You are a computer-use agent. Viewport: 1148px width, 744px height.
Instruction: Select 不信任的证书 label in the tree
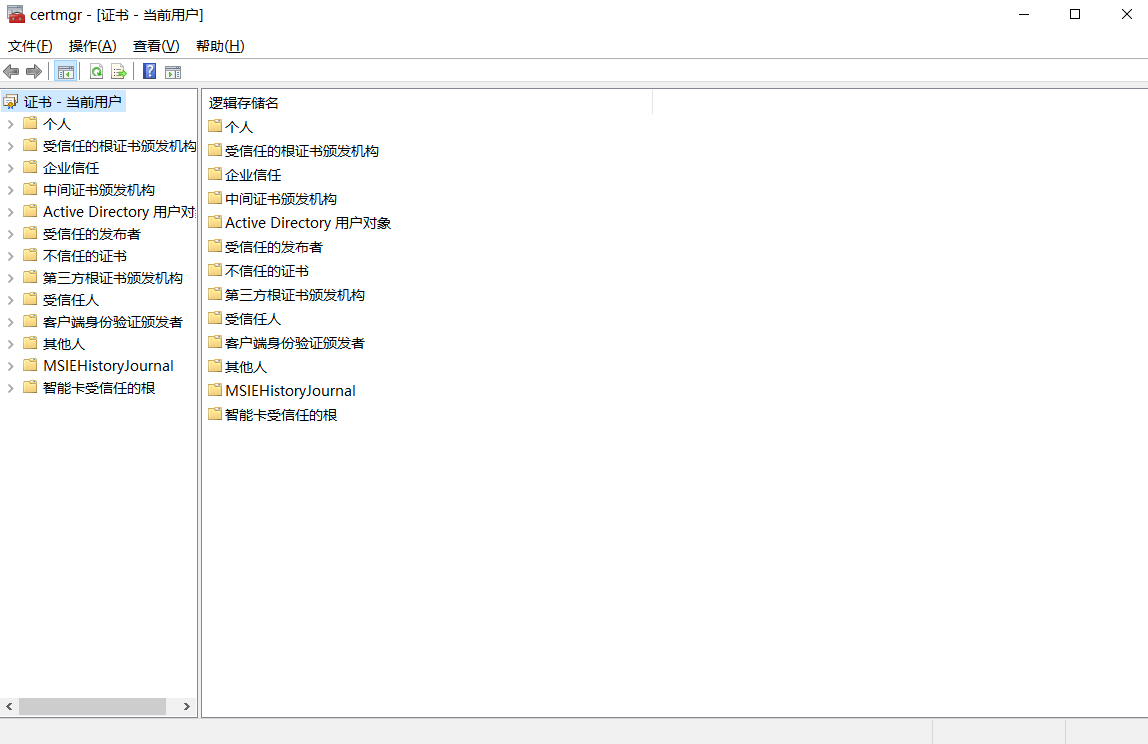click(x=85, y=256)
